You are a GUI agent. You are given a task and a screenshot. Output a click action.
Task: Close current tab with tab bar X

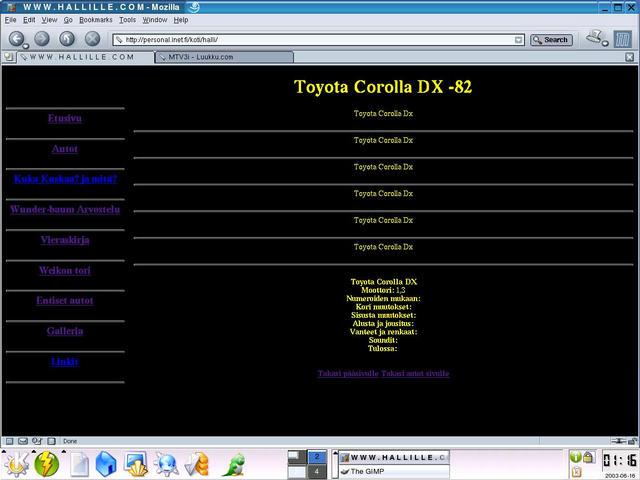click(629, 57)
